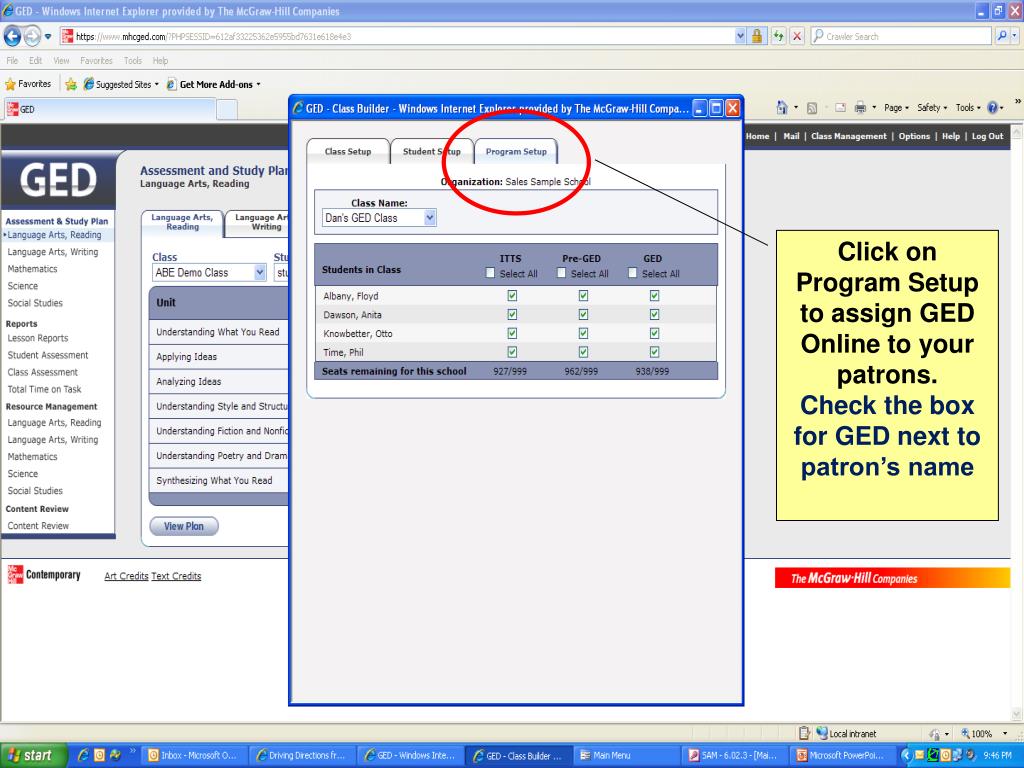Viewport: 1024px width, 768px height.
Task: Click the lock security icon in address bar
Action: (757, 36)
